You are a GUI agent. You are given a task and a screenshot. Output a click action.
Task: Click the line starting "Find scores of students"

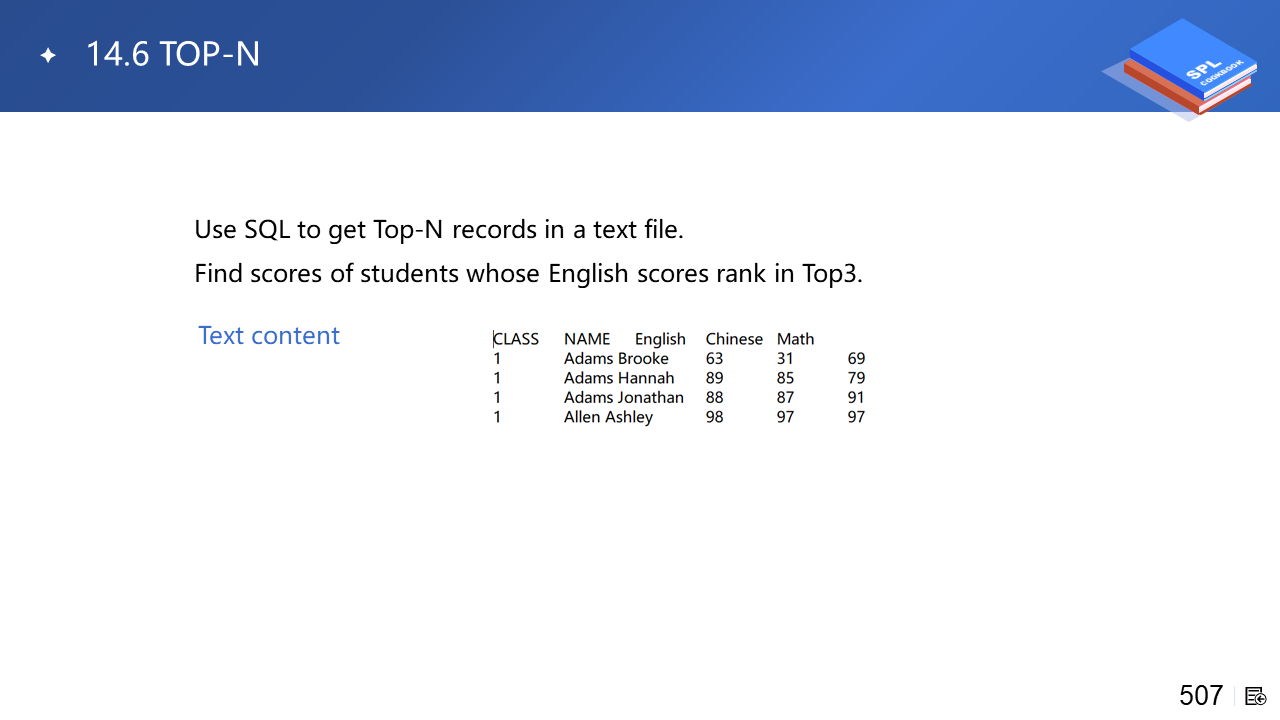tap(527, 273)
